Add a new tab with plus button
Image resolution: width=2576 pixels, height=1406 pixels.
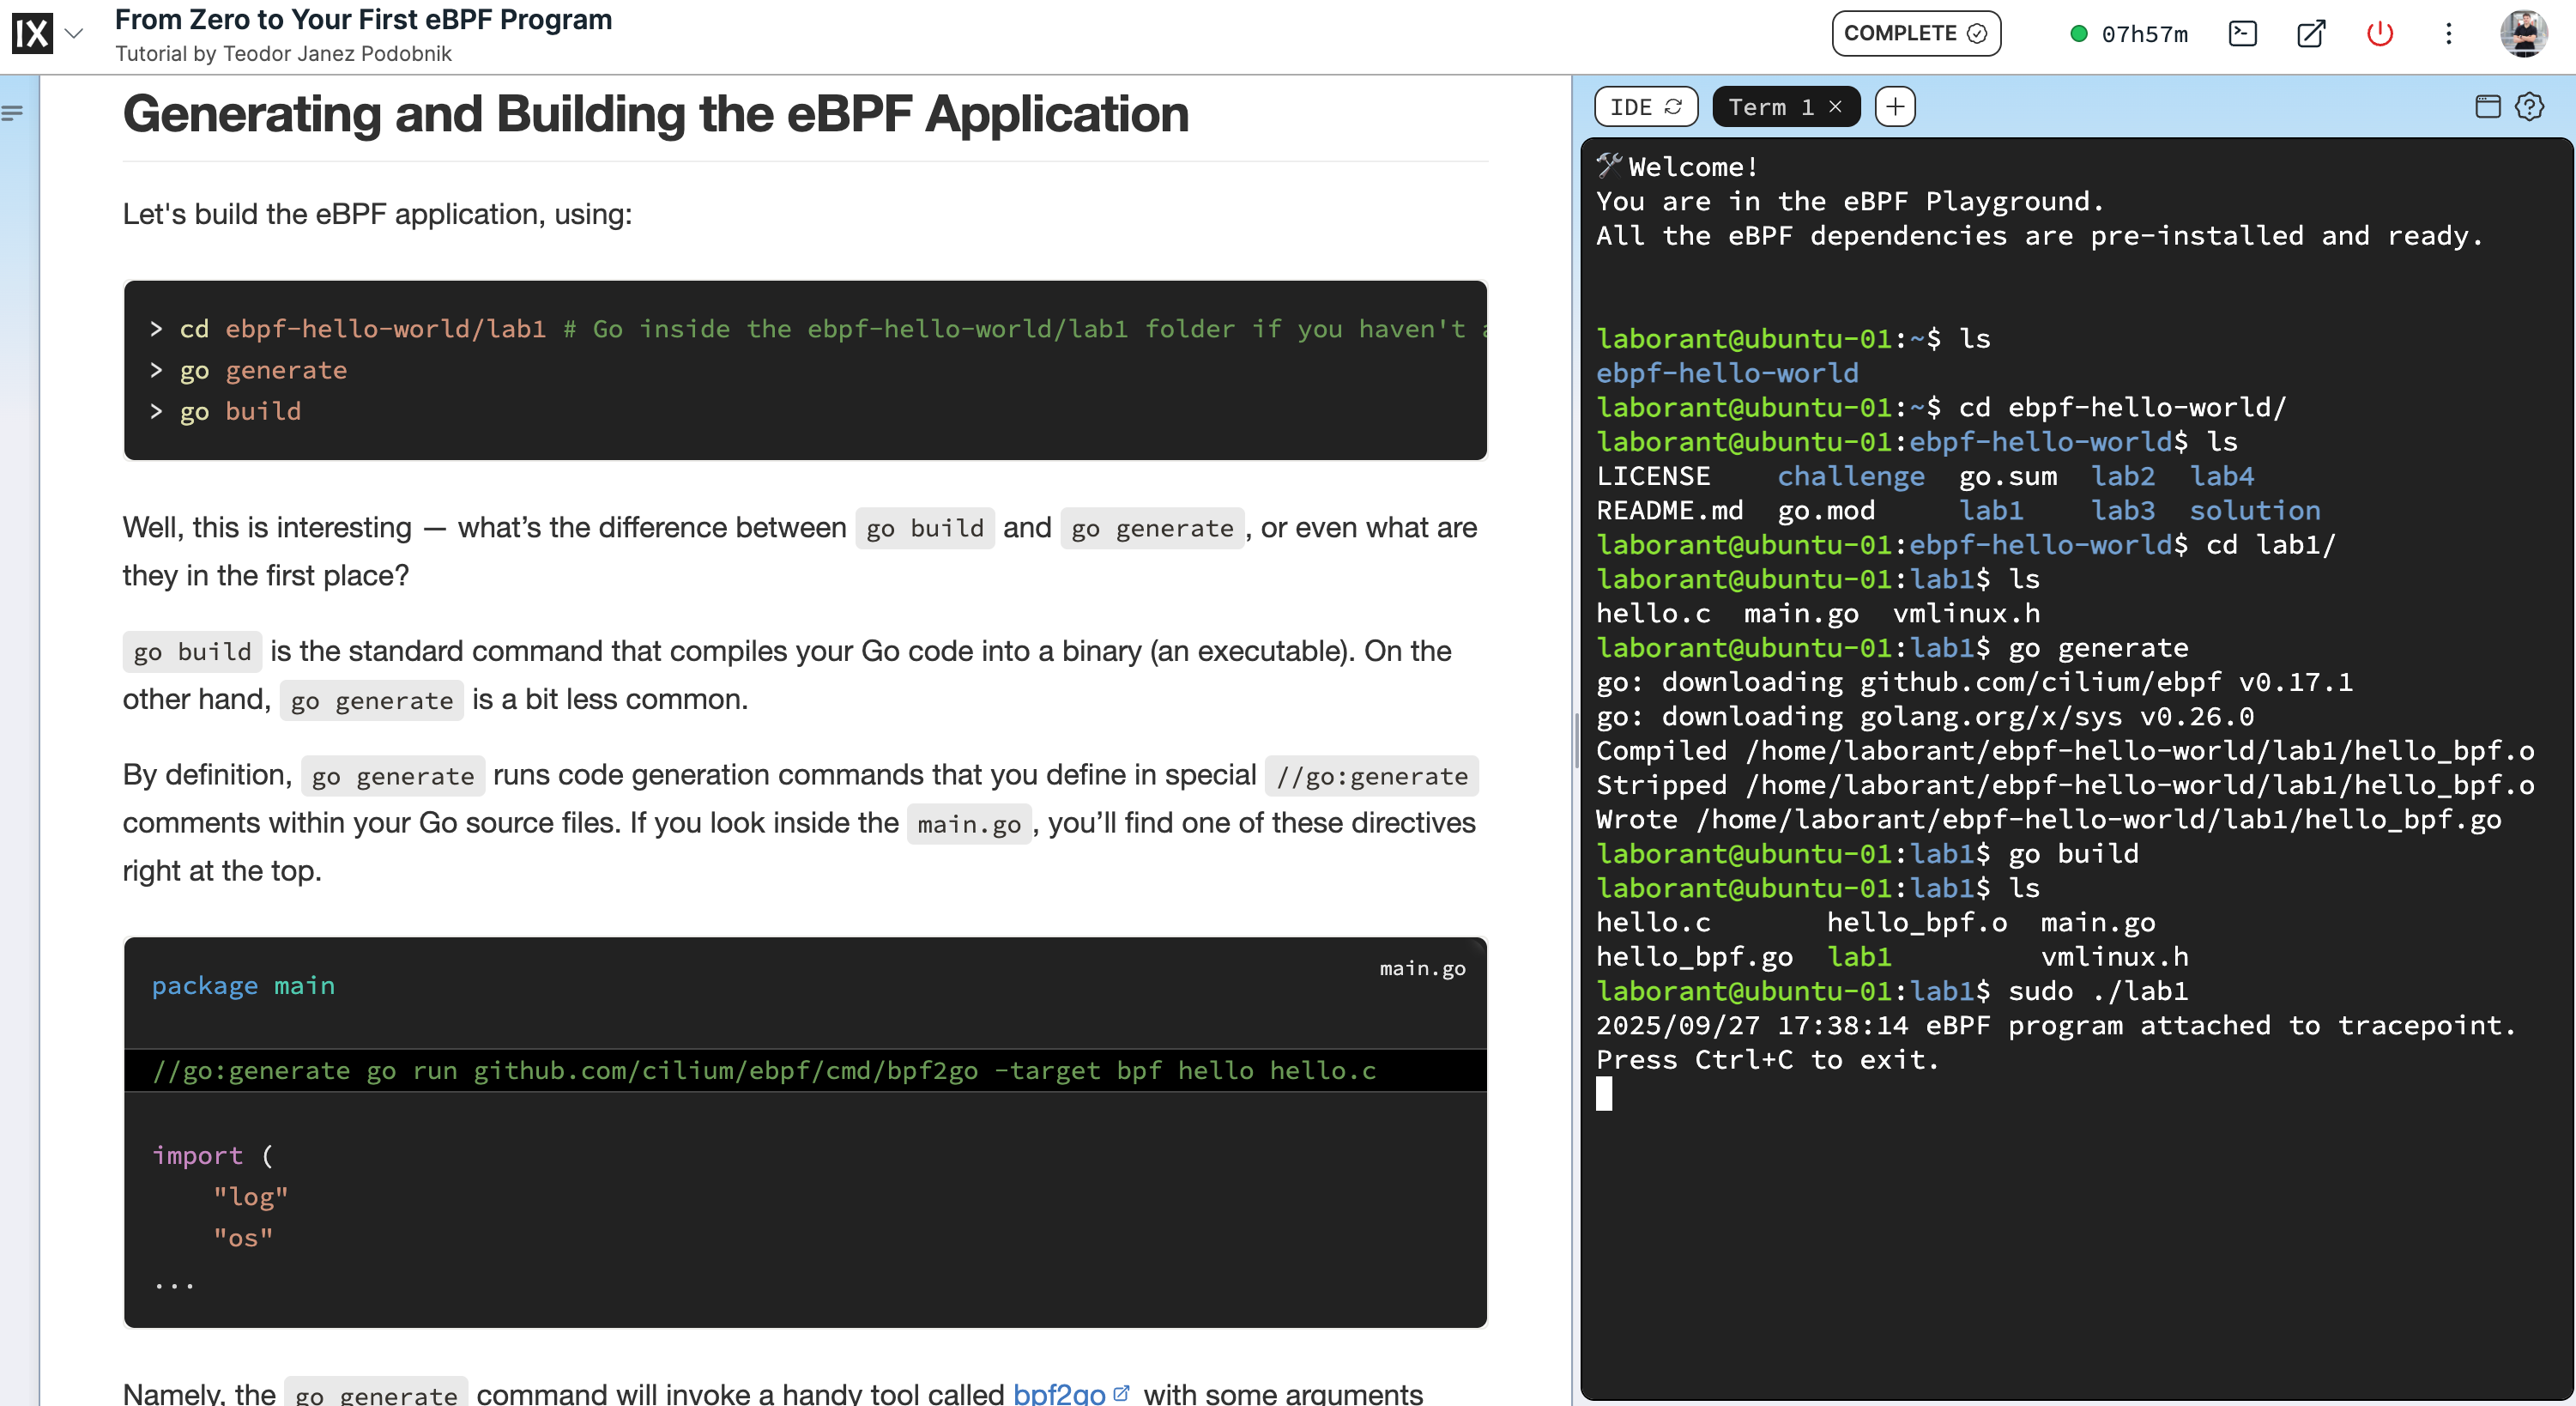[1895, 107]
